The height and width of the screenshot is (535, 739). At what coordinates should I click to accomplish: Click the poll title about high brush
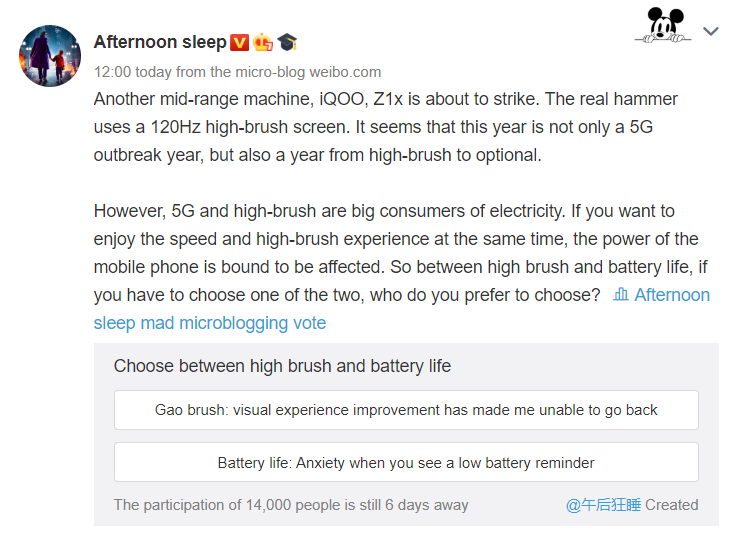282,366
